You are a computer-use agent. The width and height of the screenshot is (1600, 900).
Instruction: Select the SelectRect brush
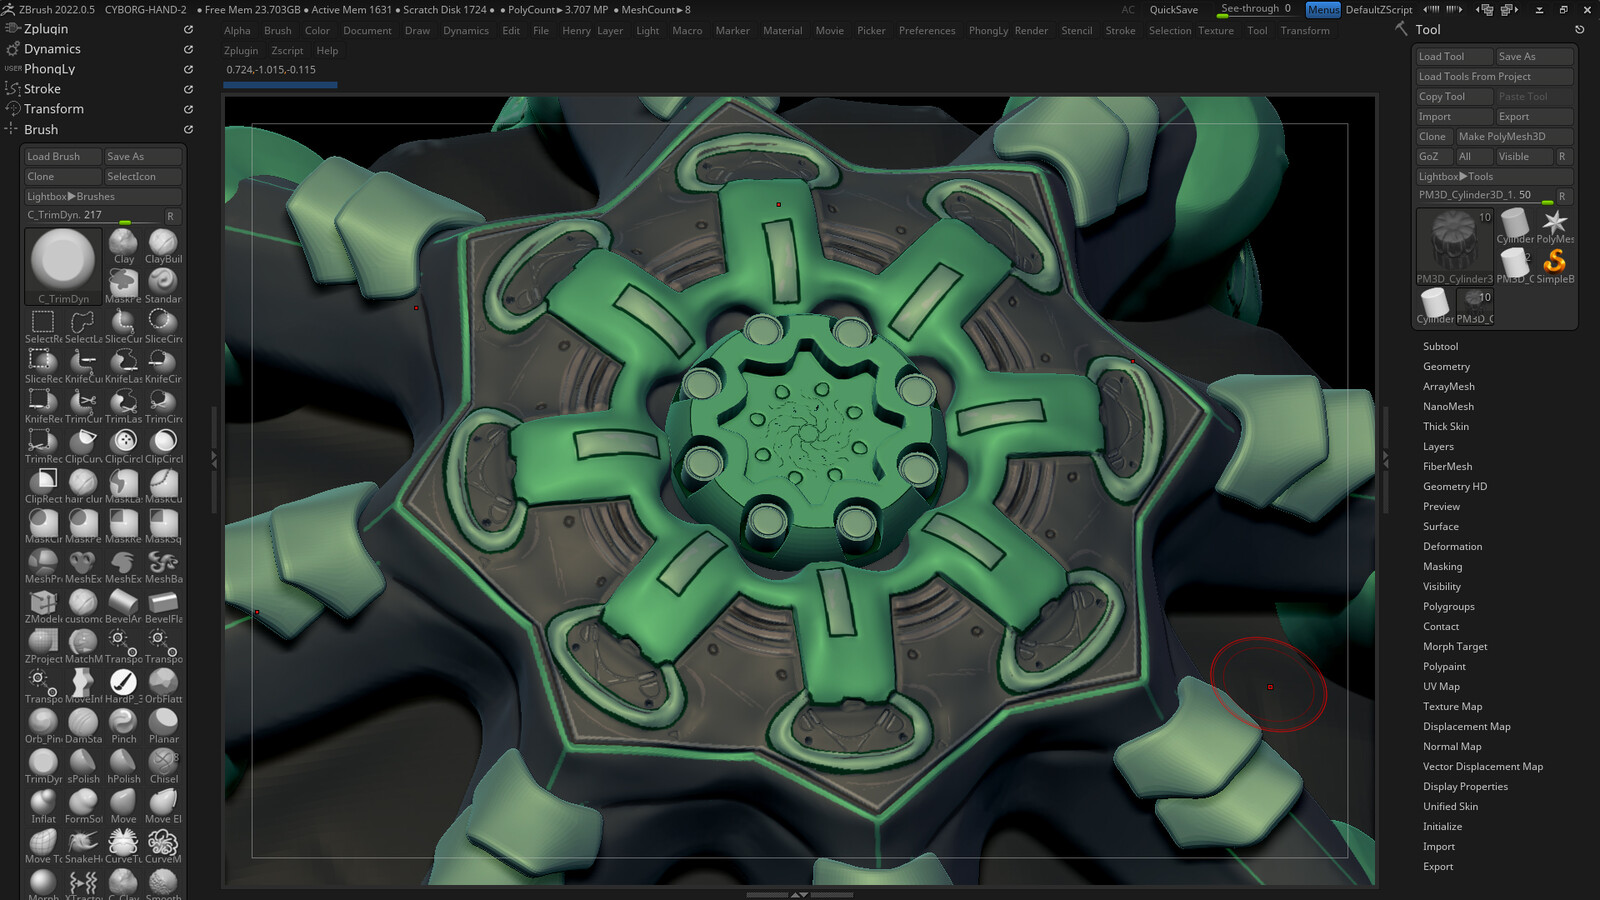pyautogui.click(x=43, y=326)
